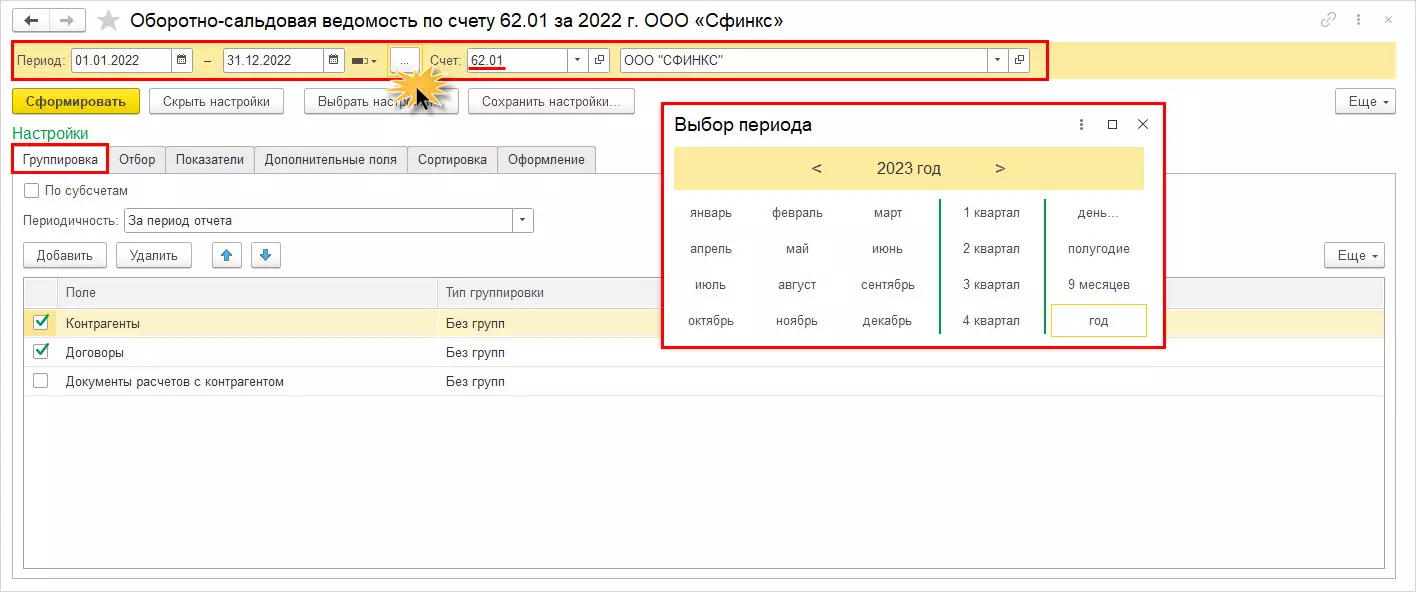Uncheck the Контрагенты checkbox
Viewport: 1416px width, 592px height.
(x=41, y=322)
